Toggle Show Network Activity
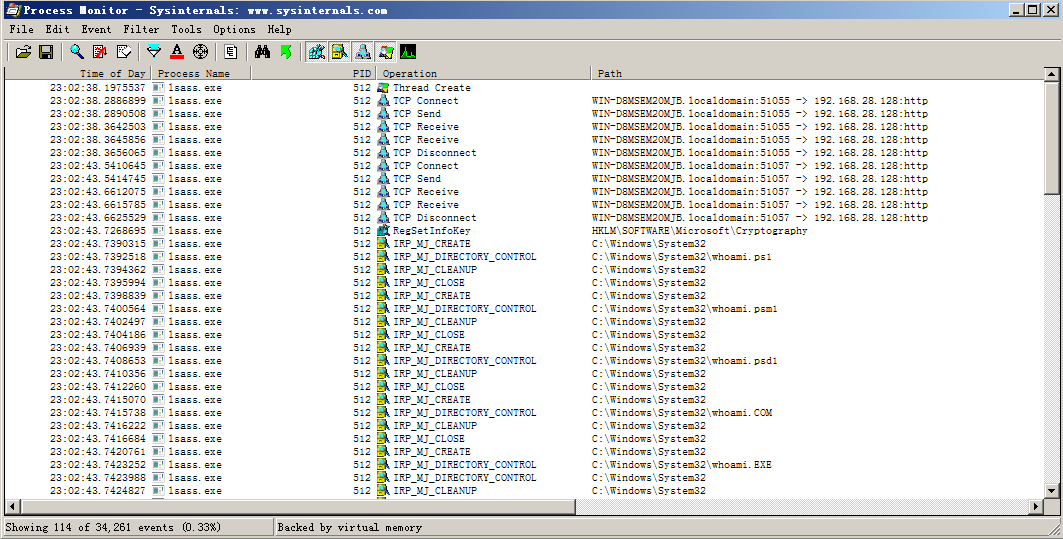This screenshot has width=1063, height=539. [x=363, y=51]
